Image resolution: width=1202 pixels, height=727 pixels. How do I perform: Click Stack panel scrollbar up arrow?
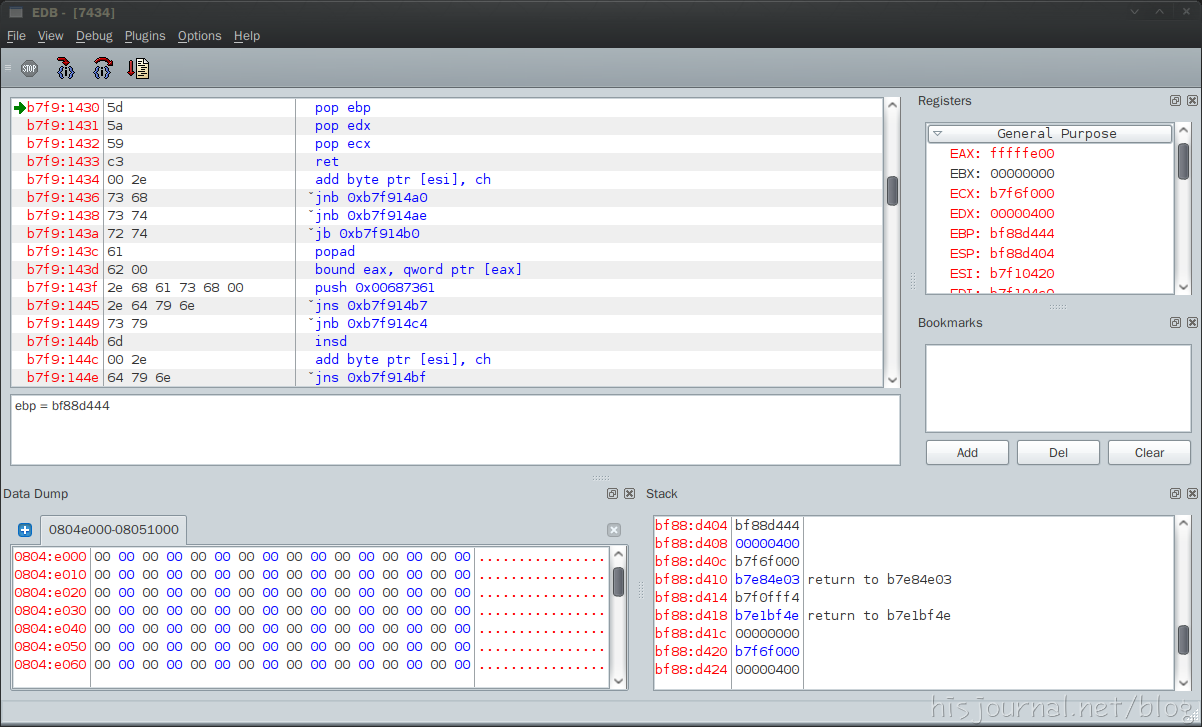[x=1184, y=524]
